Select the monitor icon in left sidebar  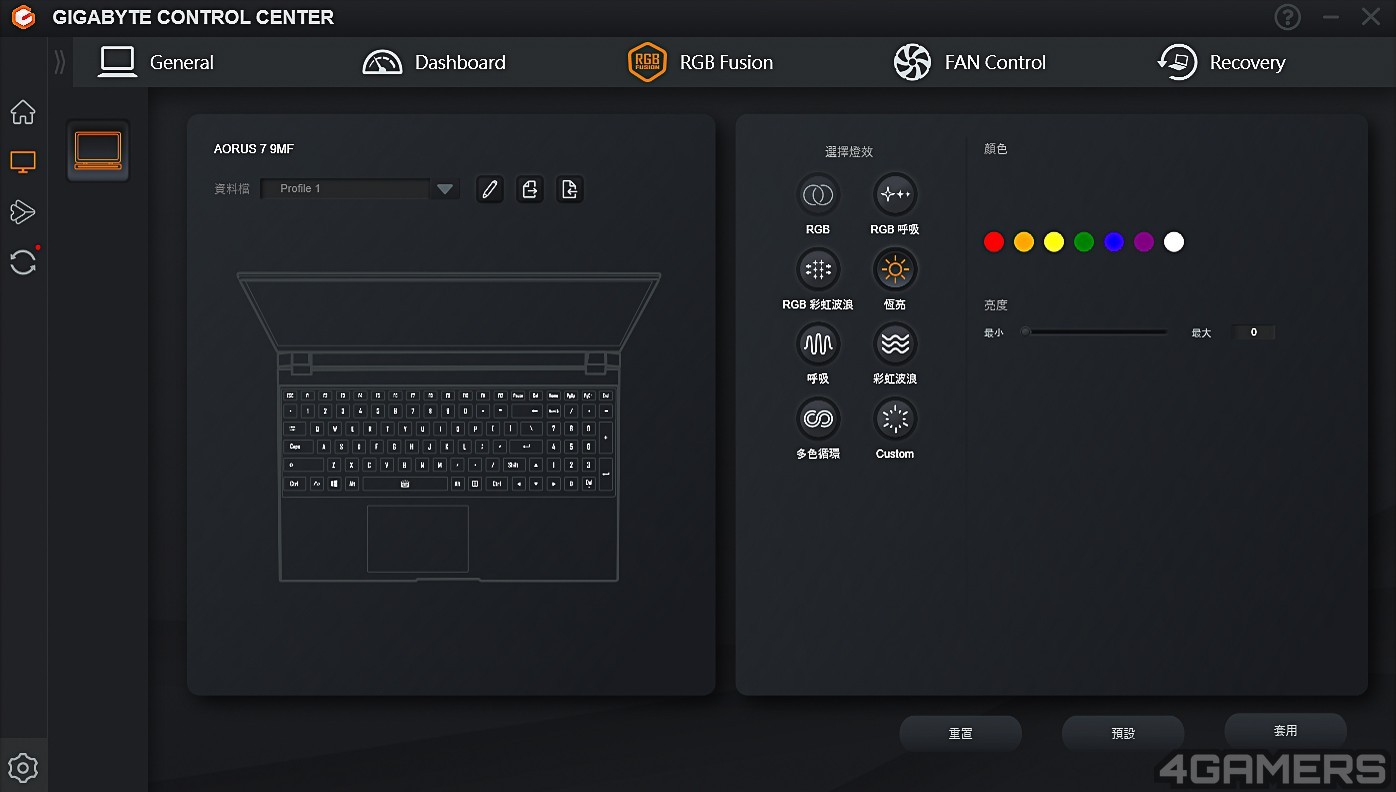click(23, 162)
